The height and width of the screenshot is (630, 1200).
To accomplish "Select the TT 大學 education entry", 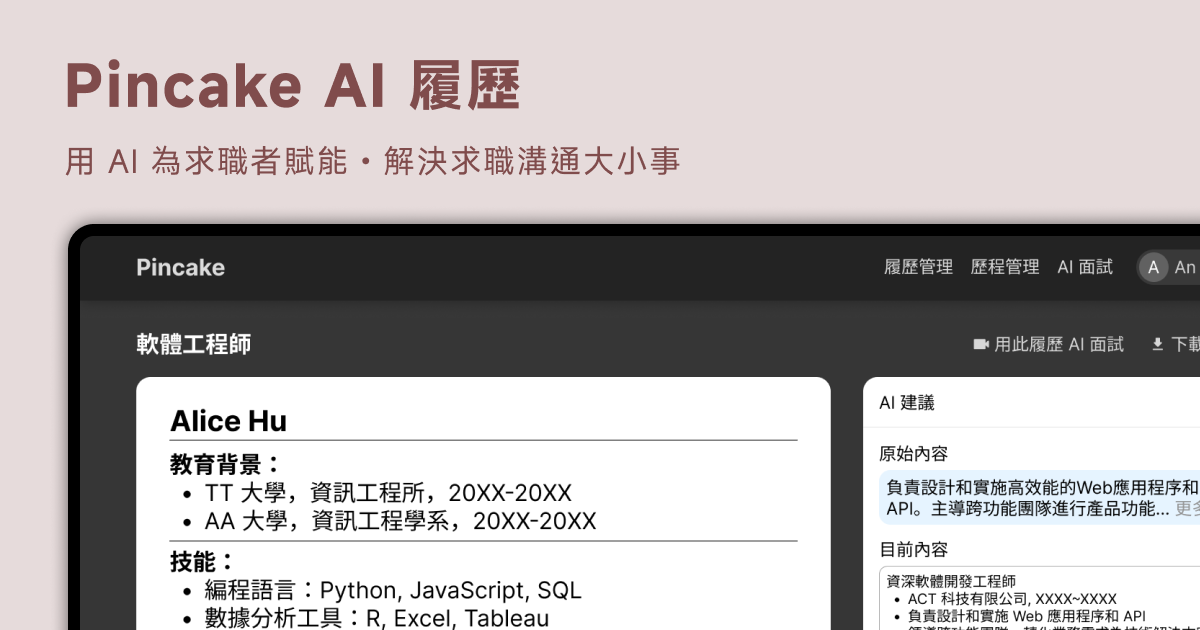I will pyautogui.click(x=388, y=493).
